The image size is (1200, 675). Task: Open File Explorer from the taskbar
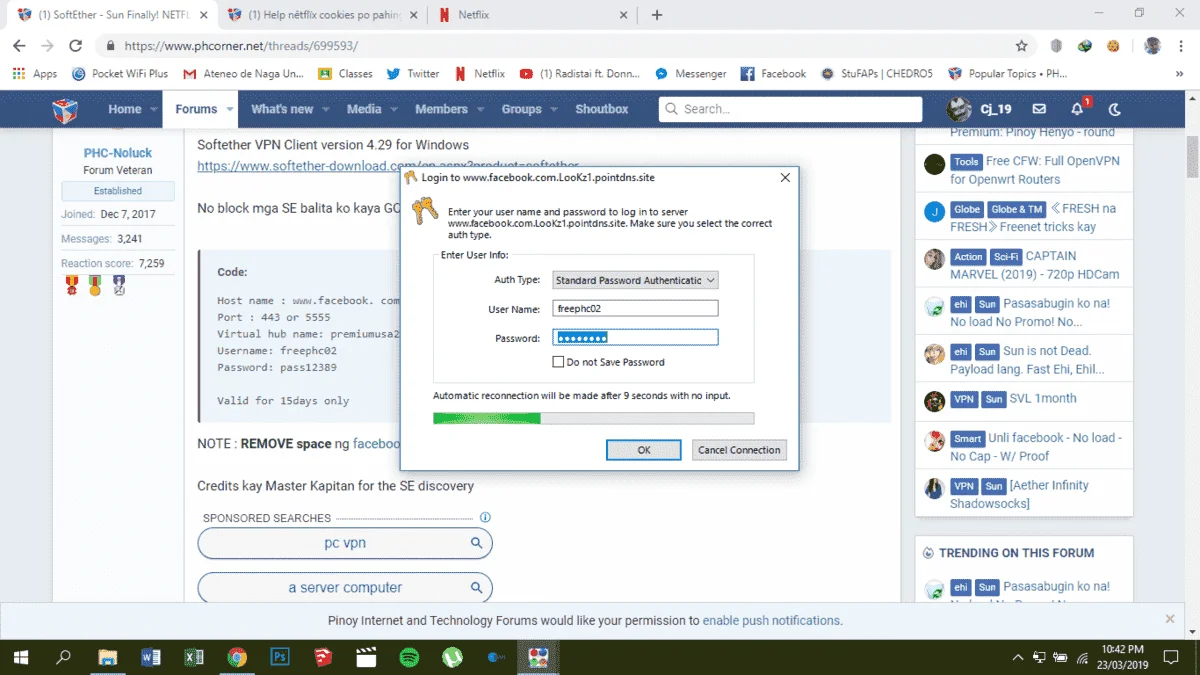pos(107,657)
